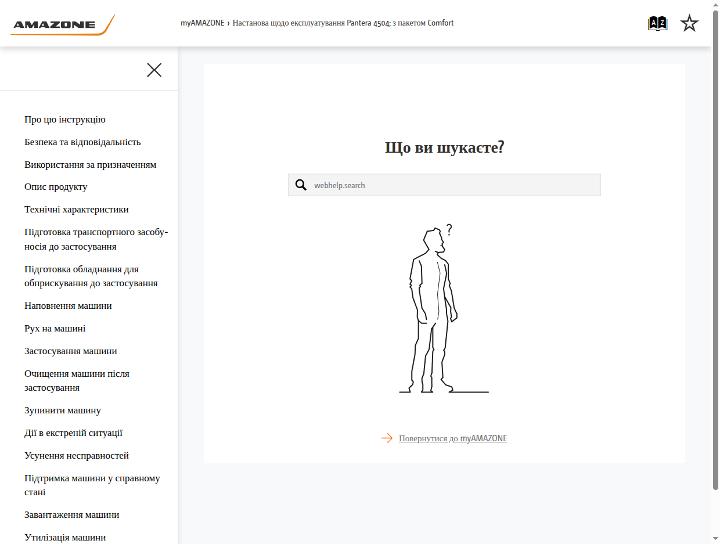
Task: Go to Застосування машини chapter
Action: click(71, 351)
